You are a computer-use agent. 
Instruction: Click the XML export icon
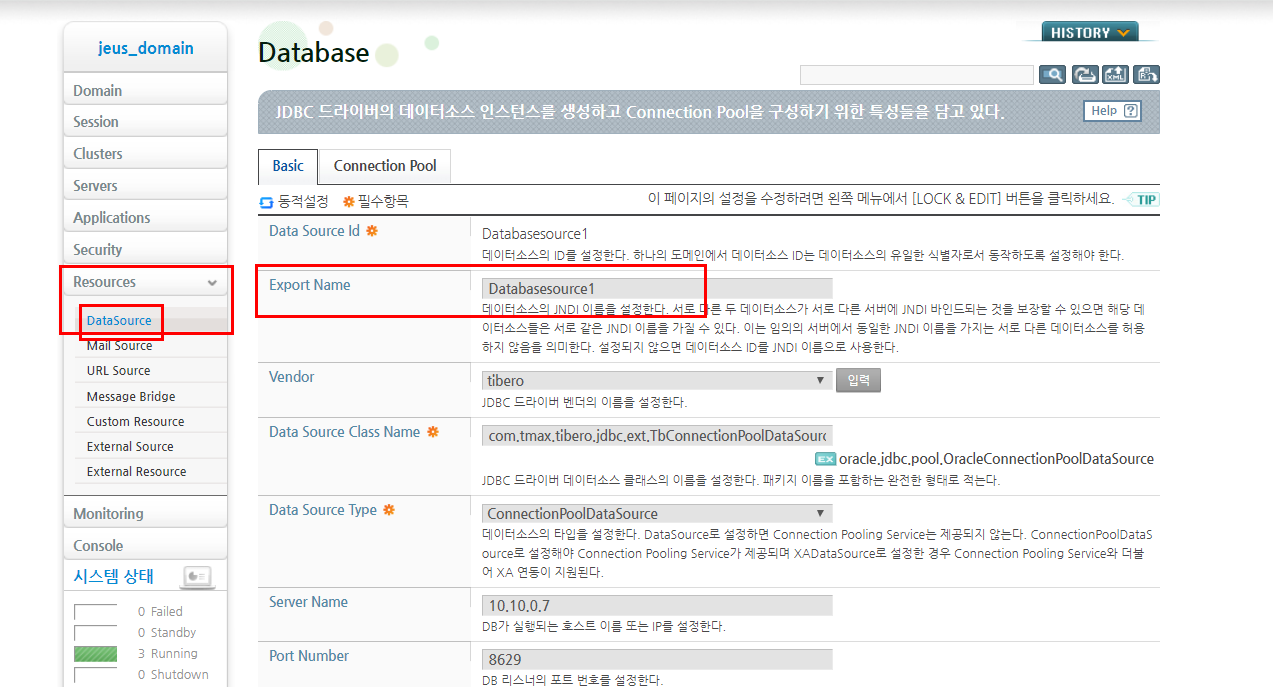[1115, 75]
